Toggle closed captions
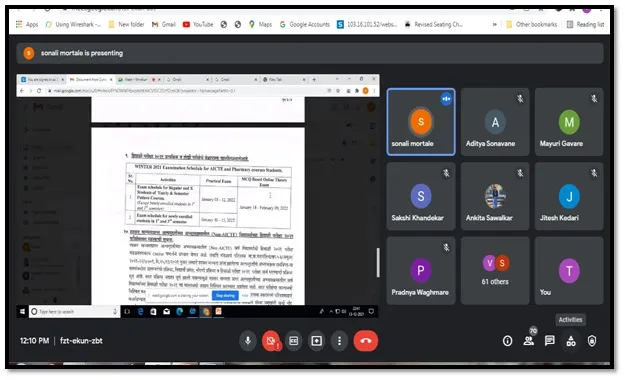The image size is (625, 380). pyautogui.click(x=294, y=341)
